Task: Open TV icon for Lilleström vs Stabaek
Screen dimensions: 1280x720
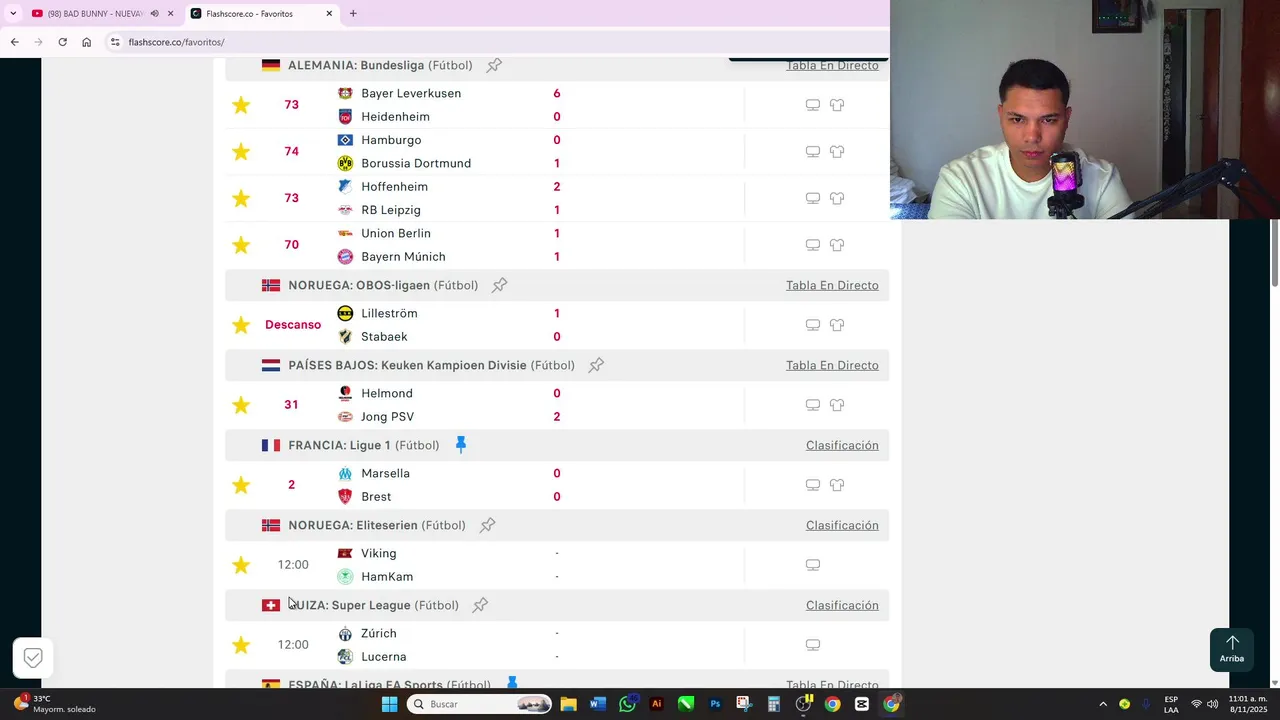Action: point(813,325)
